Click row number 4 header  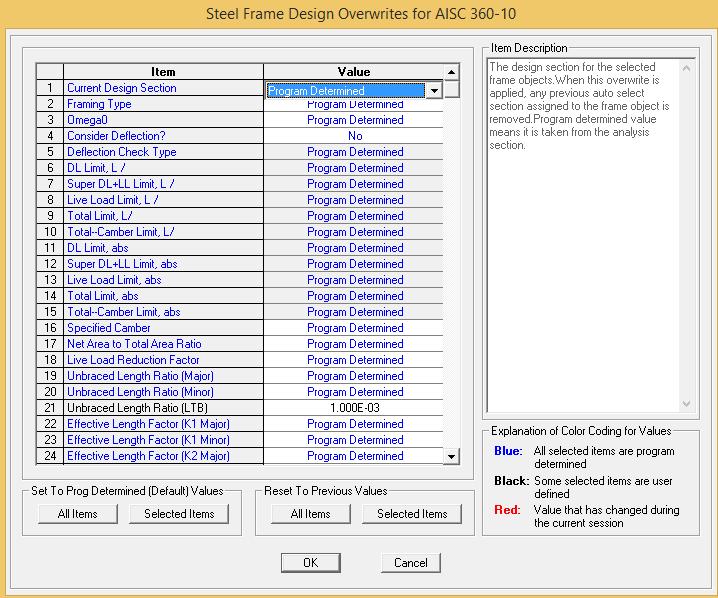click(50, 136)
